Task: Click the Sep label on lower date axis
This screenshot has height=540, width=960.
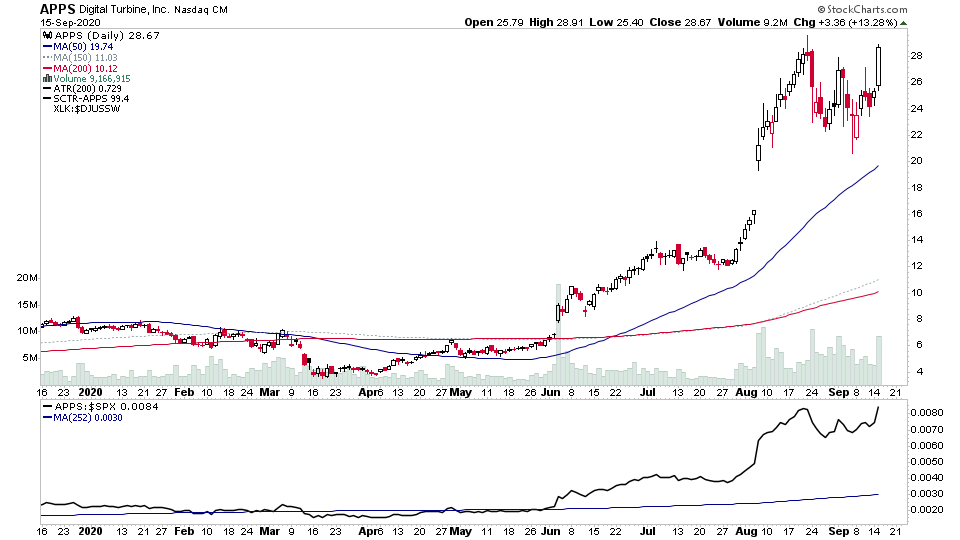Action: coord(839,531)
